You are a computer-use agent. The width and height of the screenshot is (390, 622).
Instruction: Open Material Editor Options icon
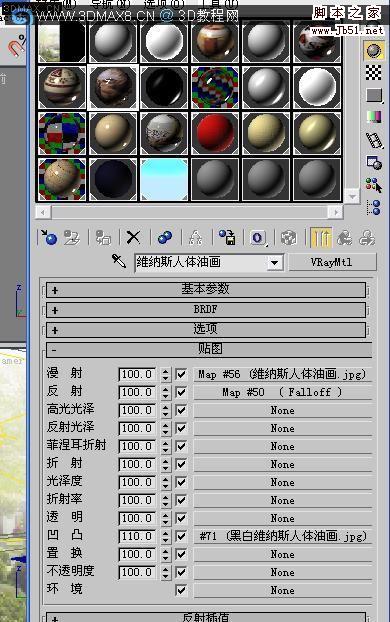click(x=374, y=163)
